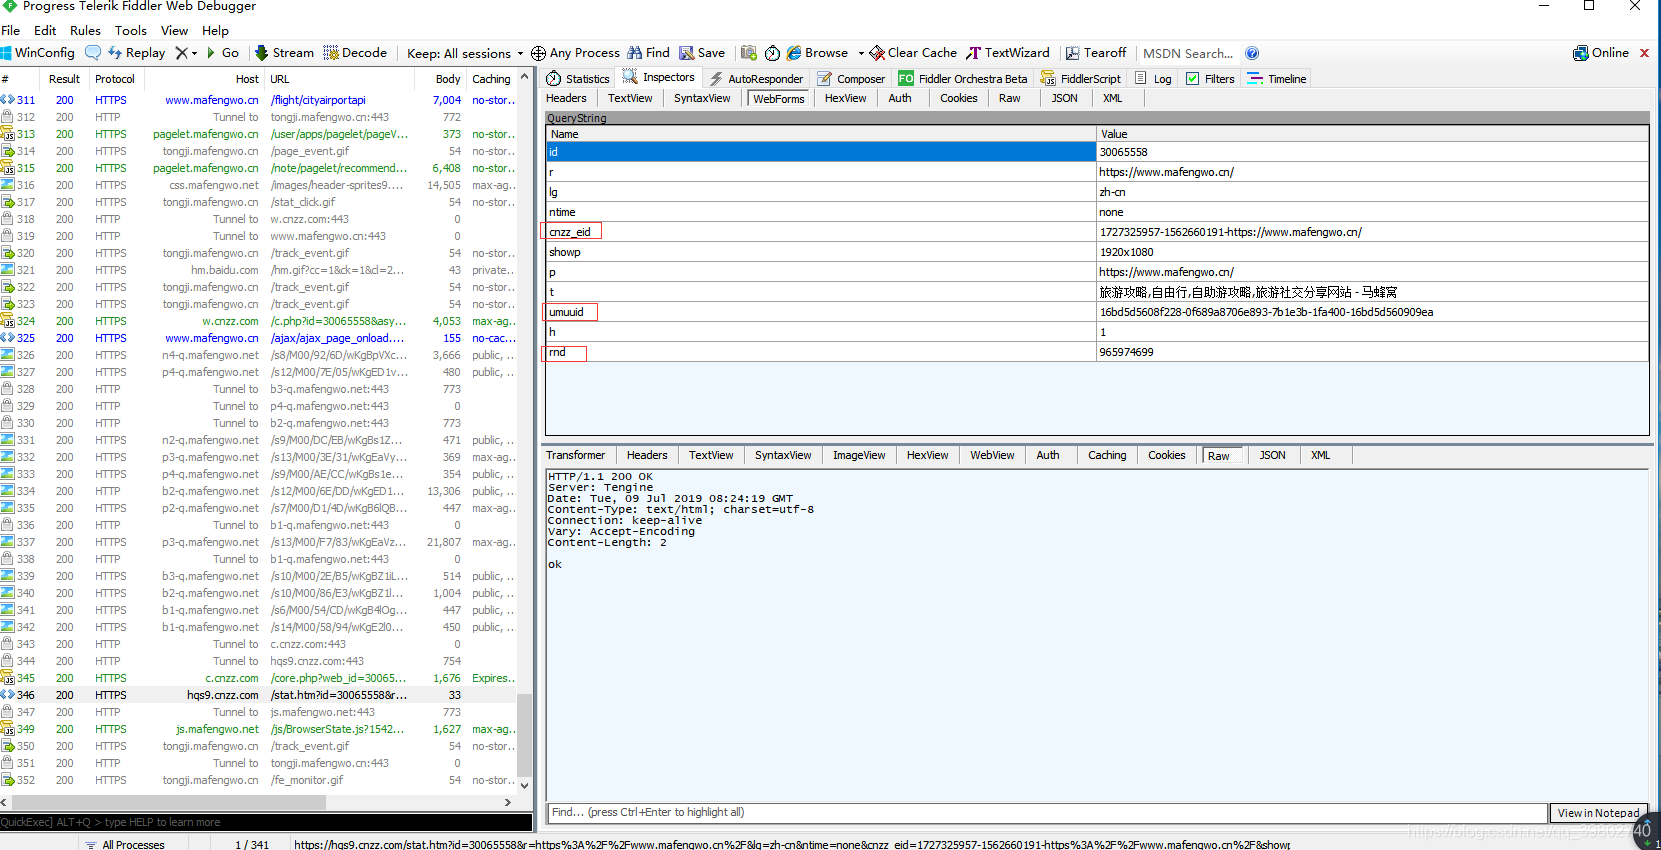Image resolution: width=1661 pixels, height=850 pixels.
Task: Toggle the Filters tab checkbox
Action: 1193,78
